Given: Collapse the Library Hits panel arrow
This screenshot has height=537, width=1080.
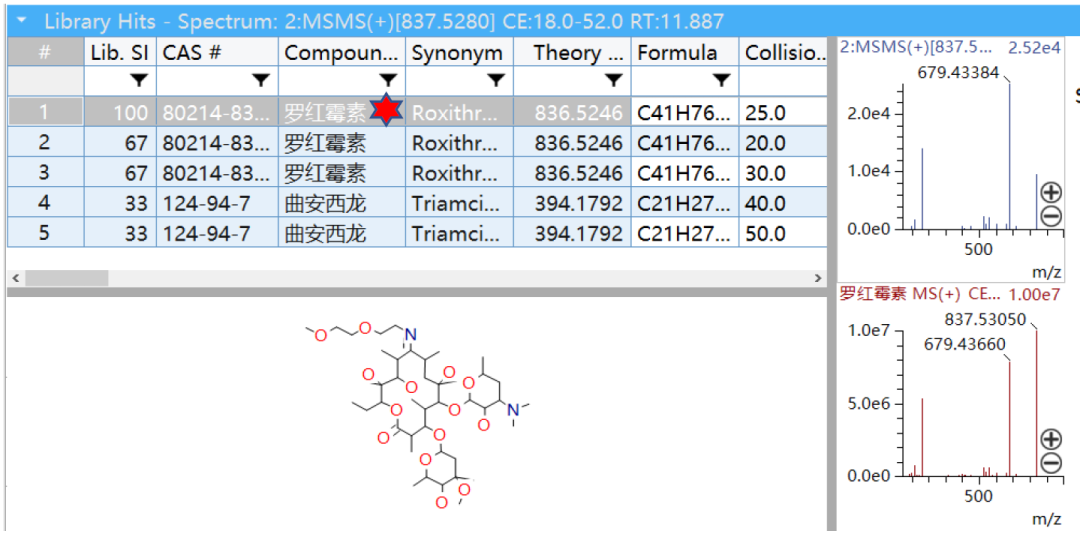Looking at the screenshot, I should (x=22, y=21).
